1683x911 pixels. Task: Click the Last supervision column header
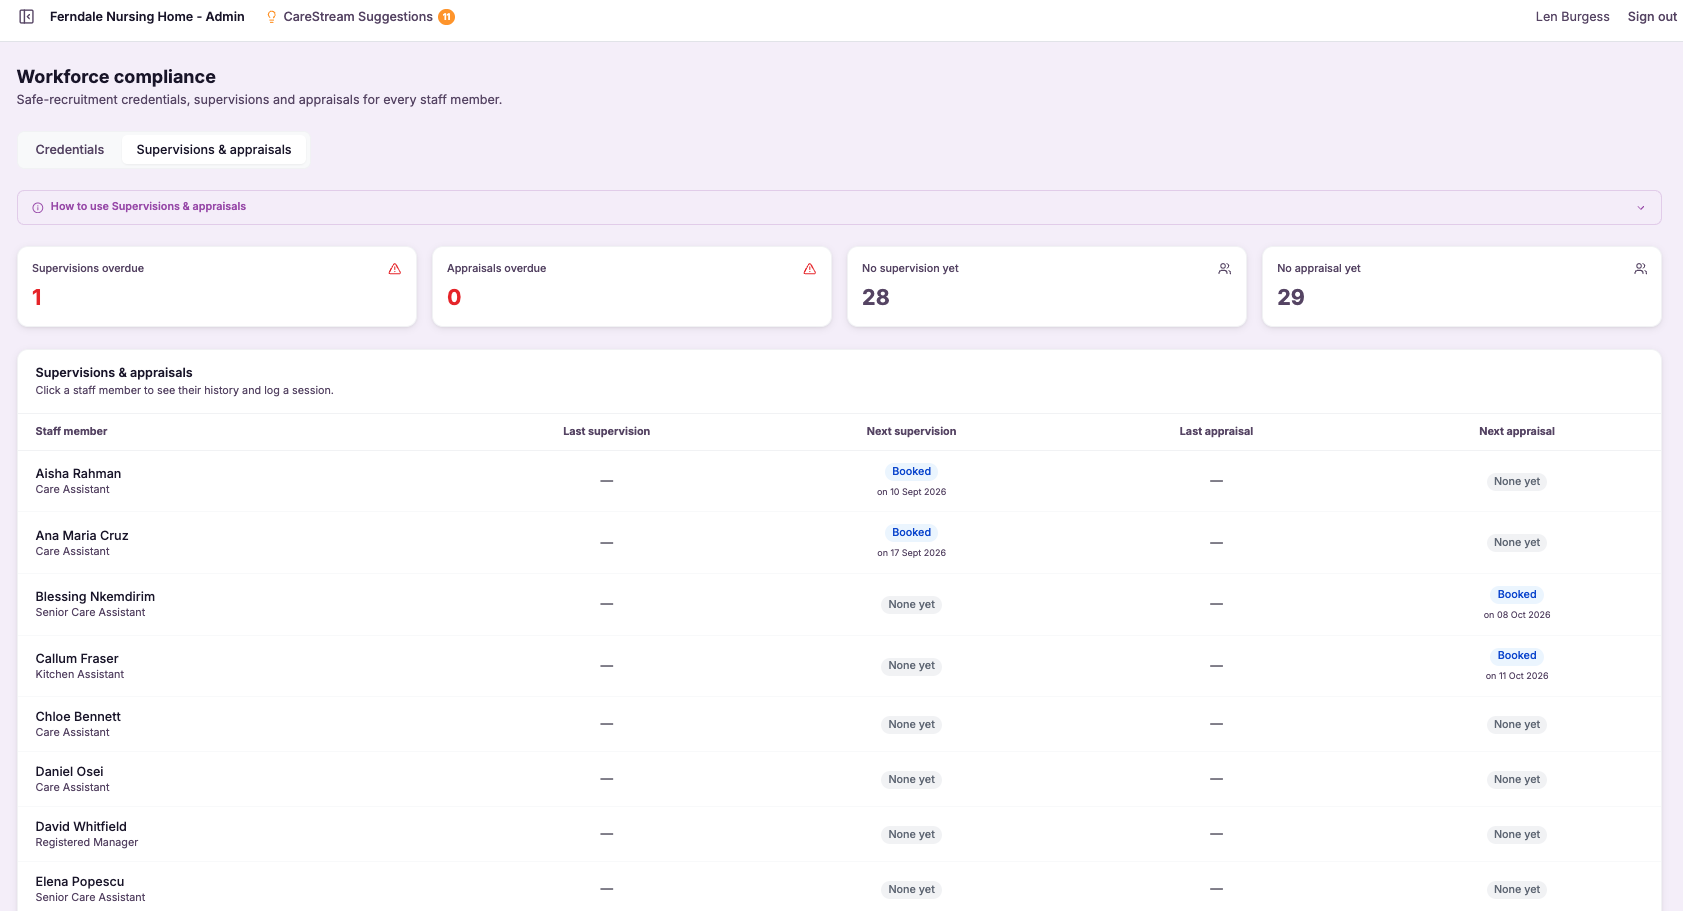[x=606, y=432]
